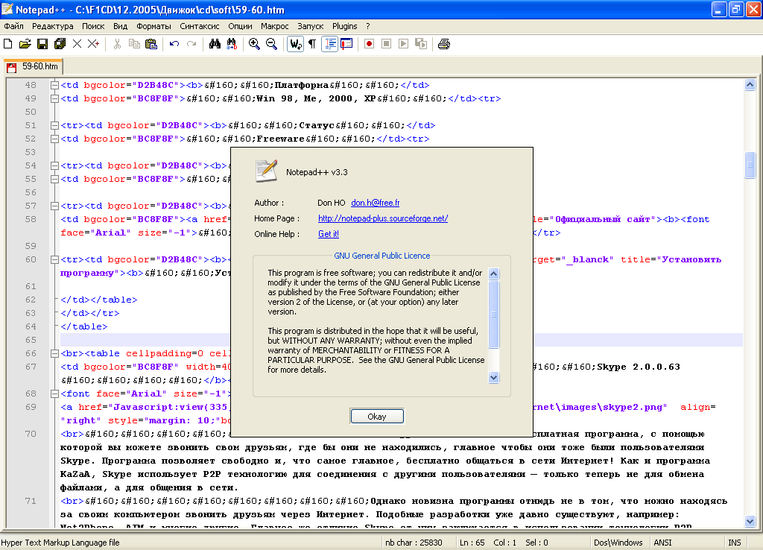The height and width of the screenshot is (550, 763).
Task: Zoom out with the magnifier minus icon
Action: tap(272, 44)
